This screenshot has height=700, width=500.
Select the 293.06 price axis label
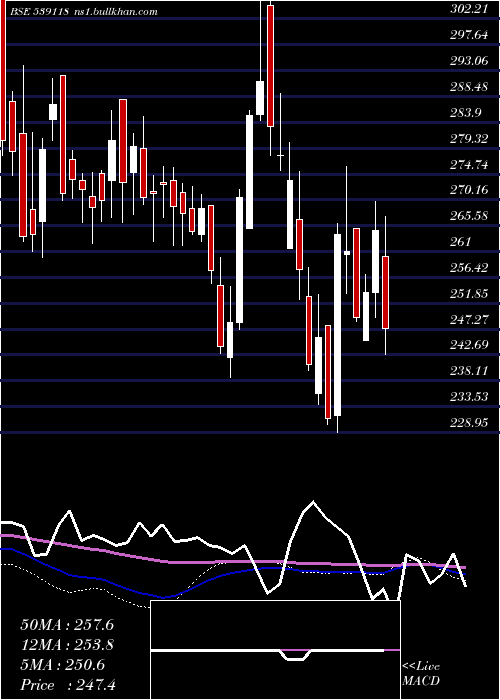tap(468, 60)
